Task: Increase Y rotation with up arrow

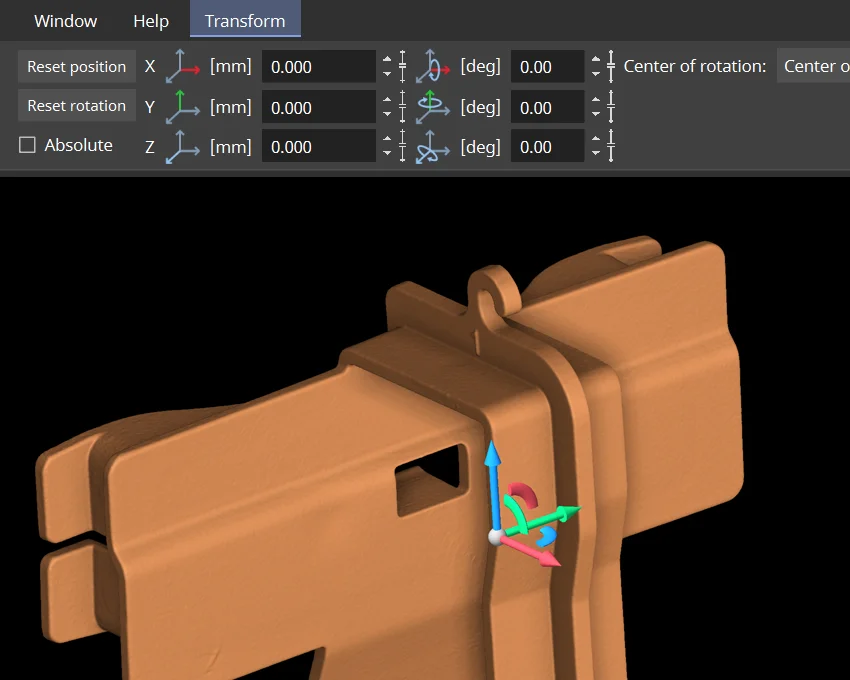Action: 596,100
